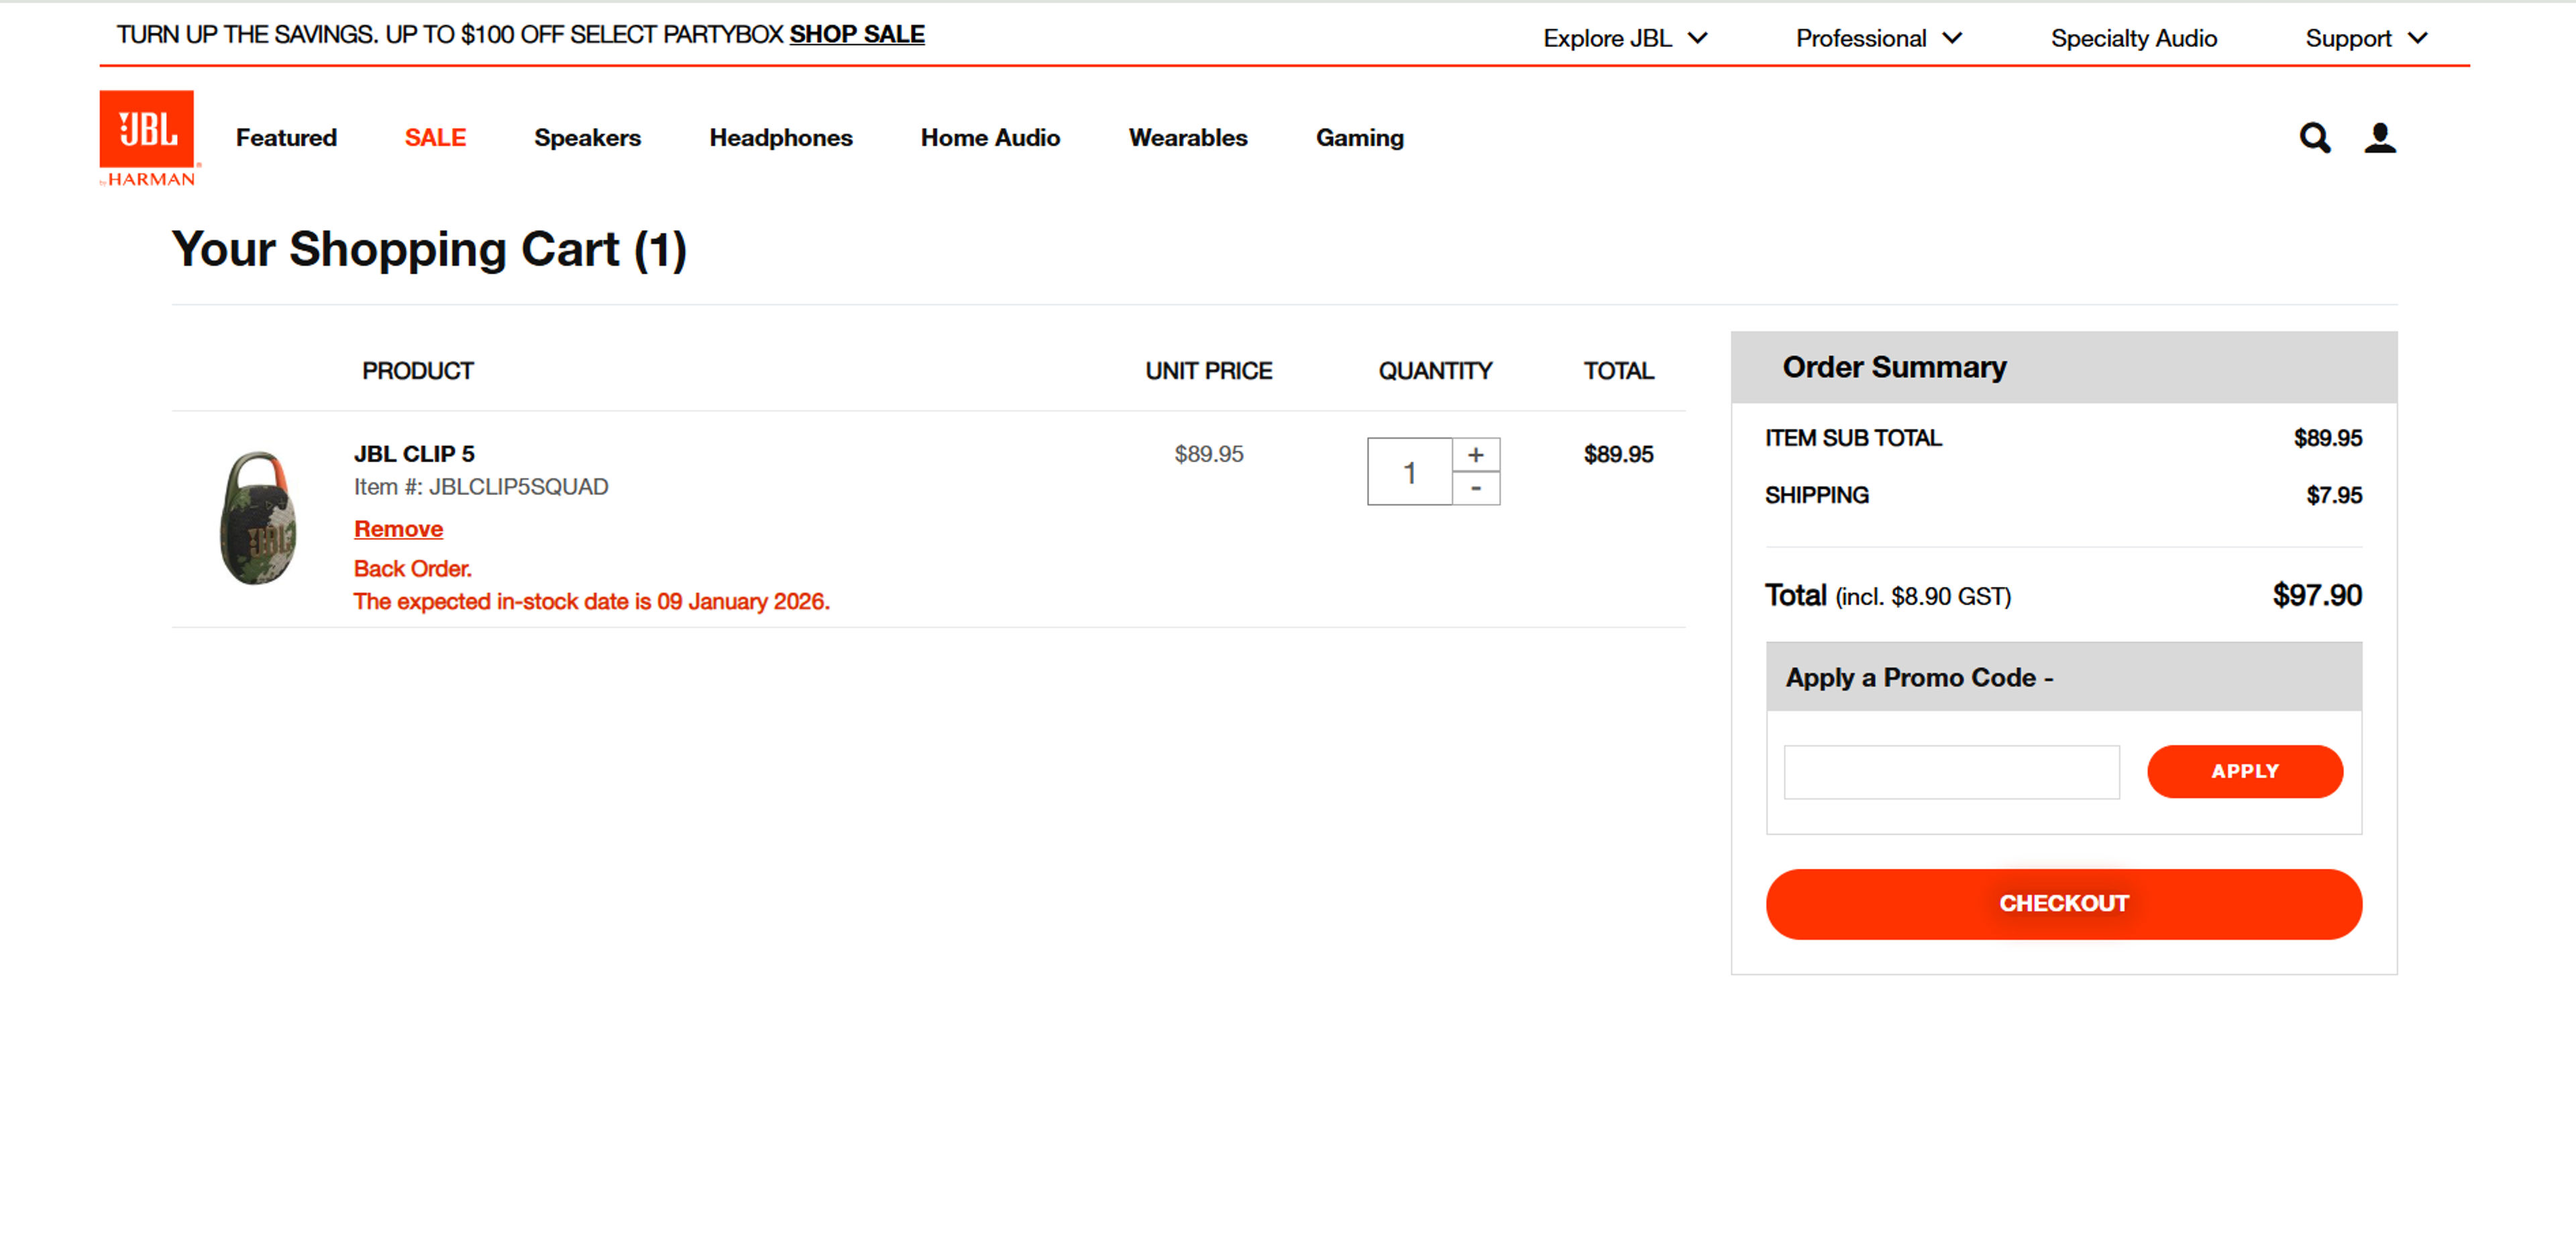Click the Your Shopping Cart (1) heading

coord(429,249)
